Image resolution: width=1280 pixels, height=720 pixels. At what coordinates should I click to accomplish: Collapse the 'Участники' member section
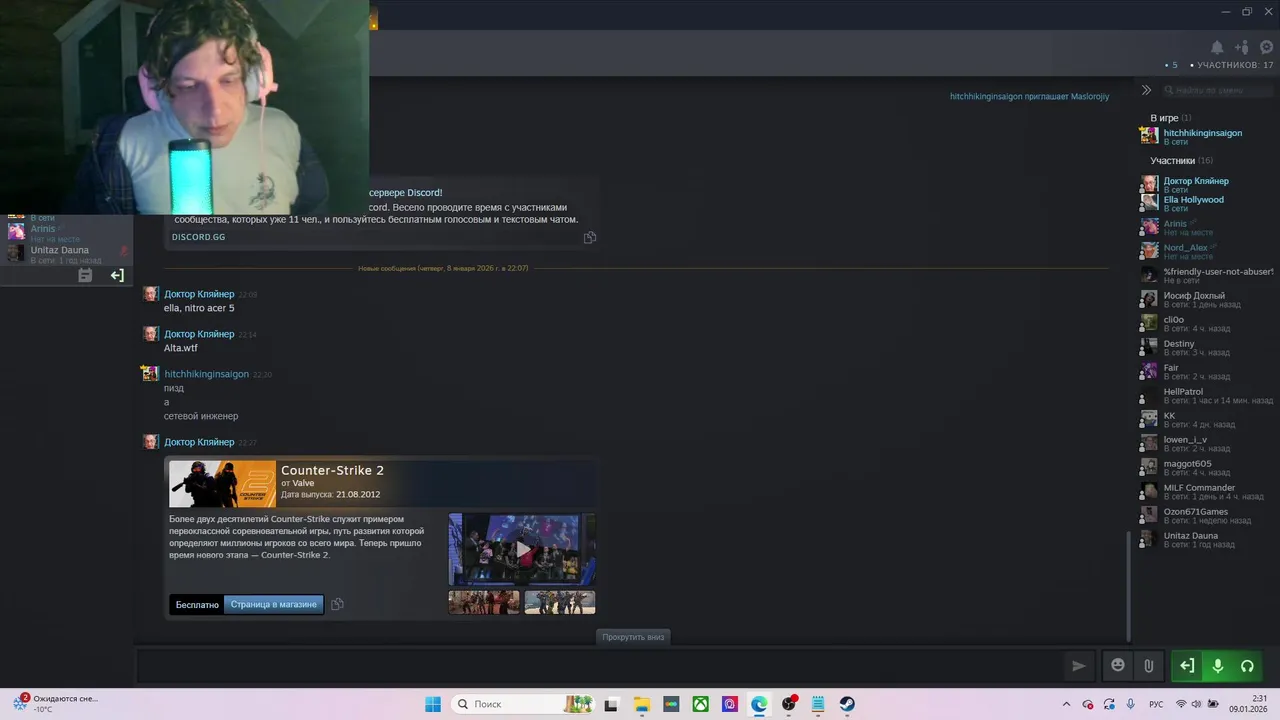pos(1181,161)
